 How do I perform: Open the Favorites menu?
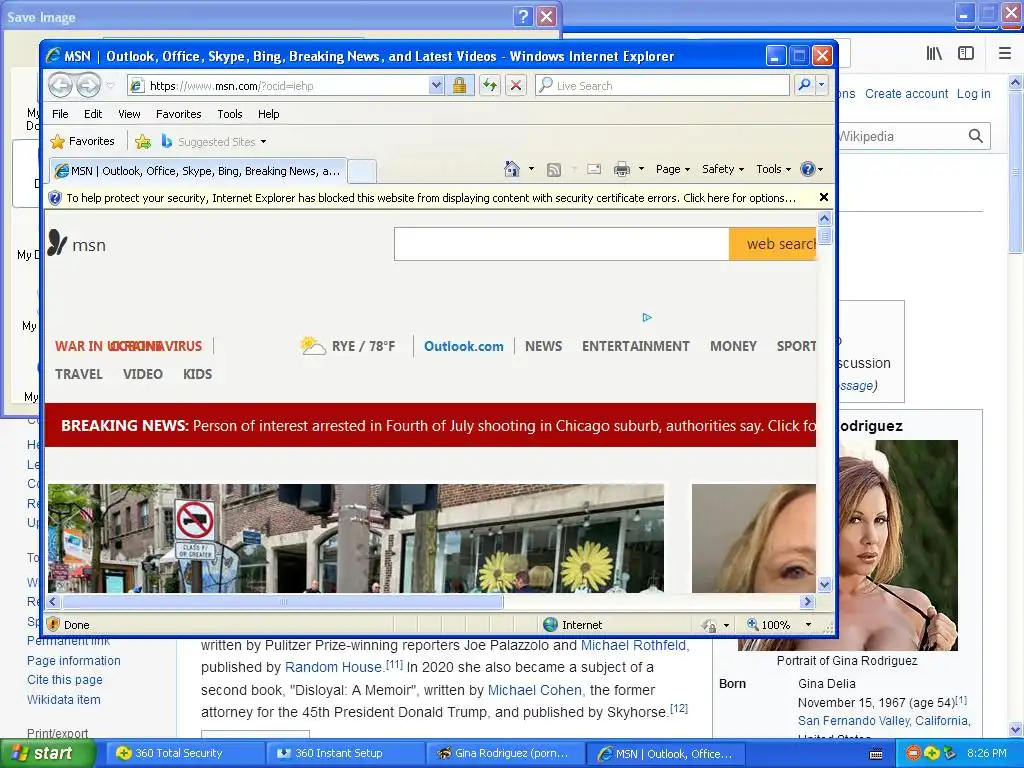(x=178, y=114)
